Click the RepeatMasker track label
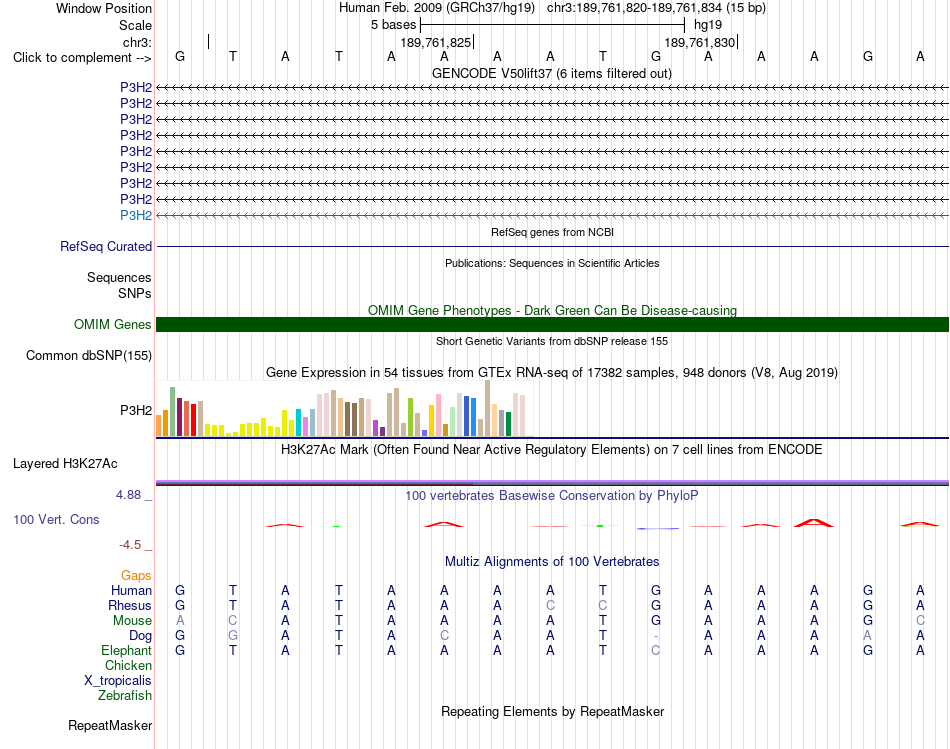950x749 pixels. coord(110,725)
